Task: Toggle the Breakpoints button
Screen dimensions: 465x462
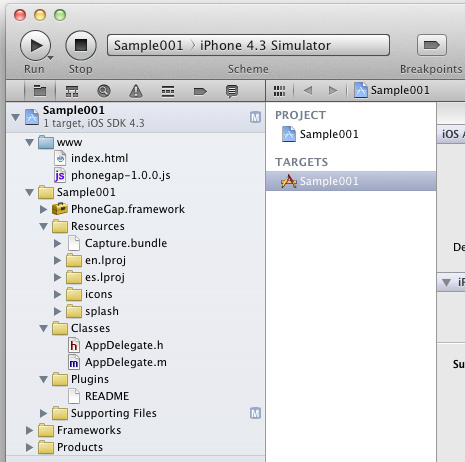Action: pos(432,45)
